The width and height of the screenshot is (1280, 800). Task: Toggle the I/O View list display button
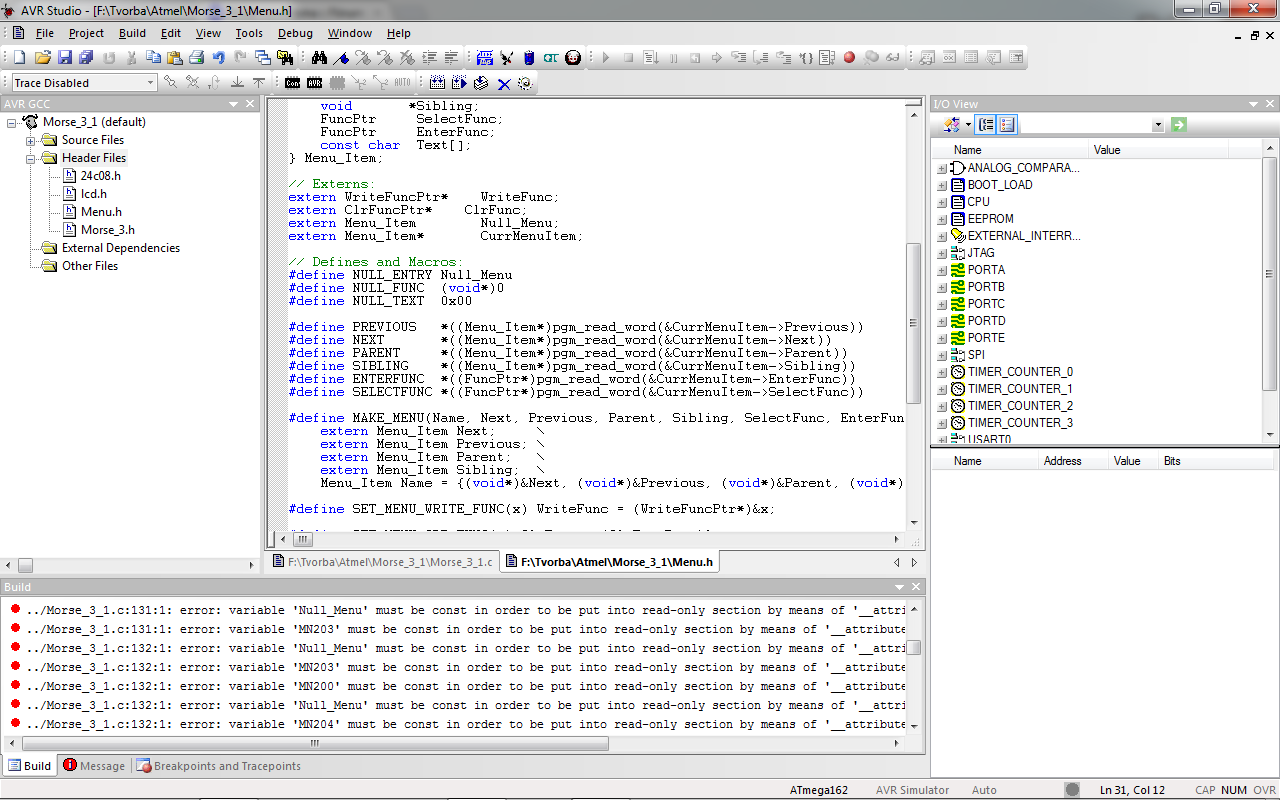pyautogui.click(x=1007, y=125)
